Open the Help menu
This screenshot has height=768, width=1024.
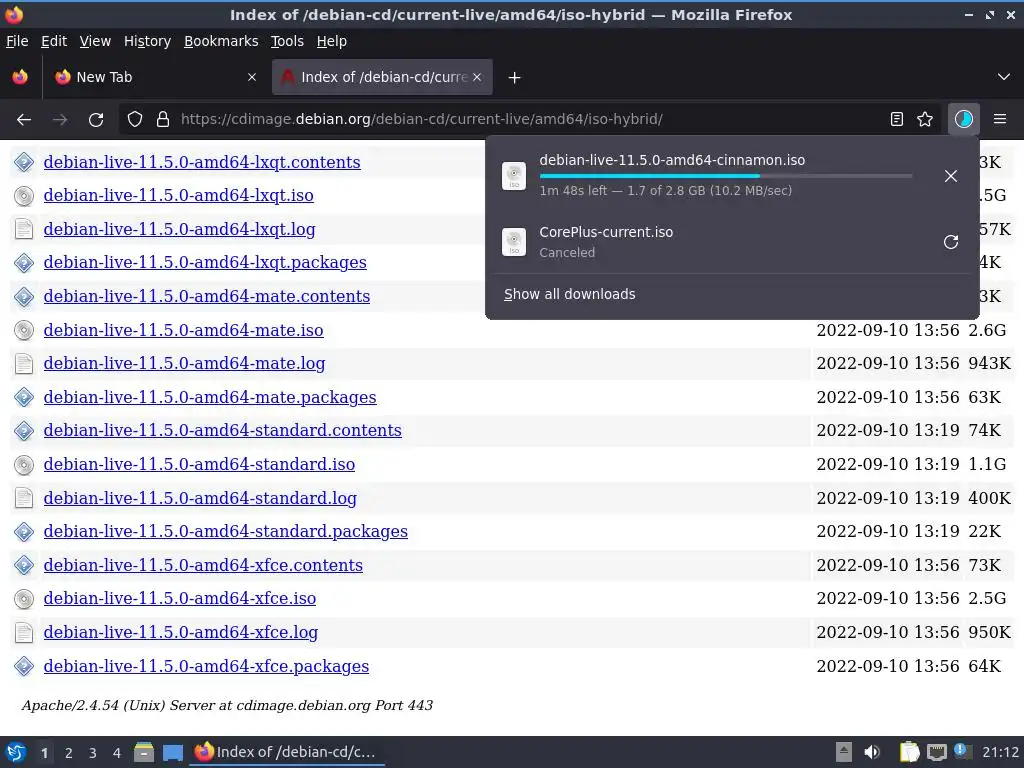[332, 41]
